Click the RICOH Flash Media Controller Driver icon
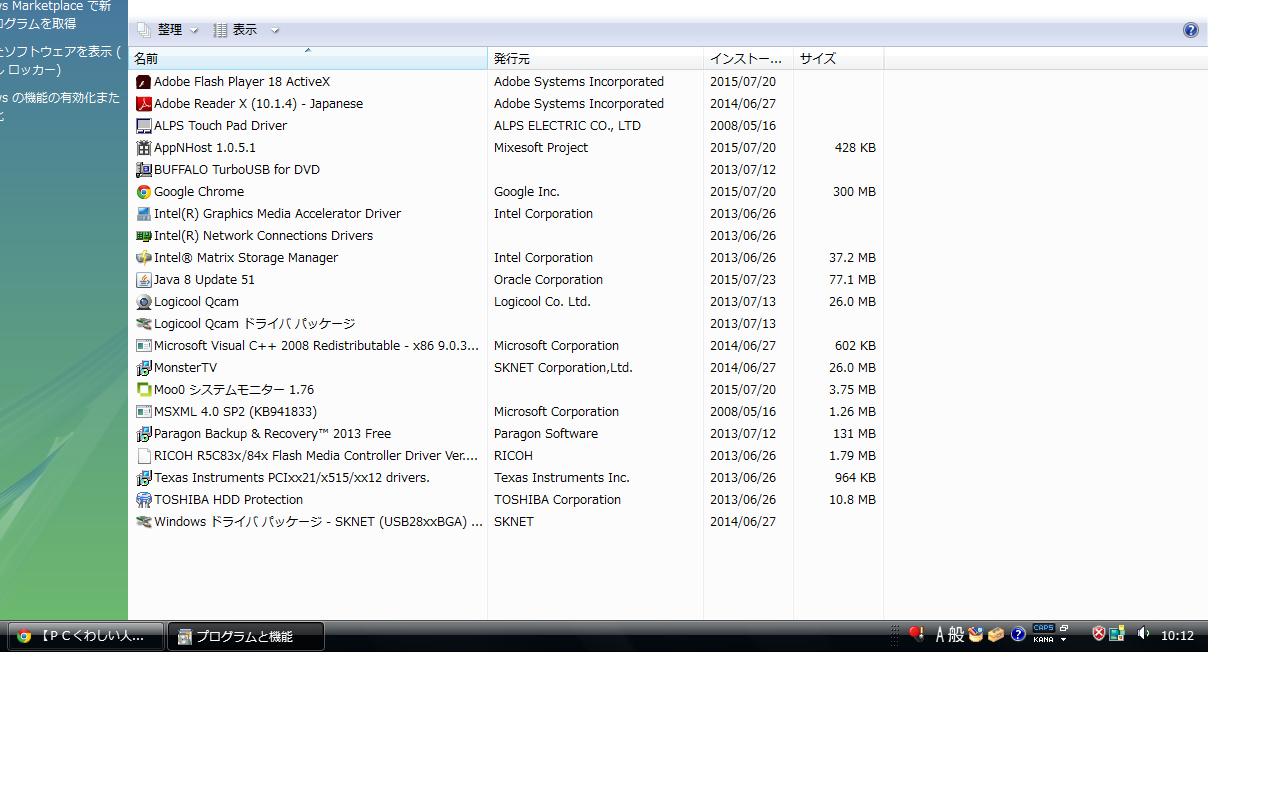The image size is (1280, 800). (144, 456)
